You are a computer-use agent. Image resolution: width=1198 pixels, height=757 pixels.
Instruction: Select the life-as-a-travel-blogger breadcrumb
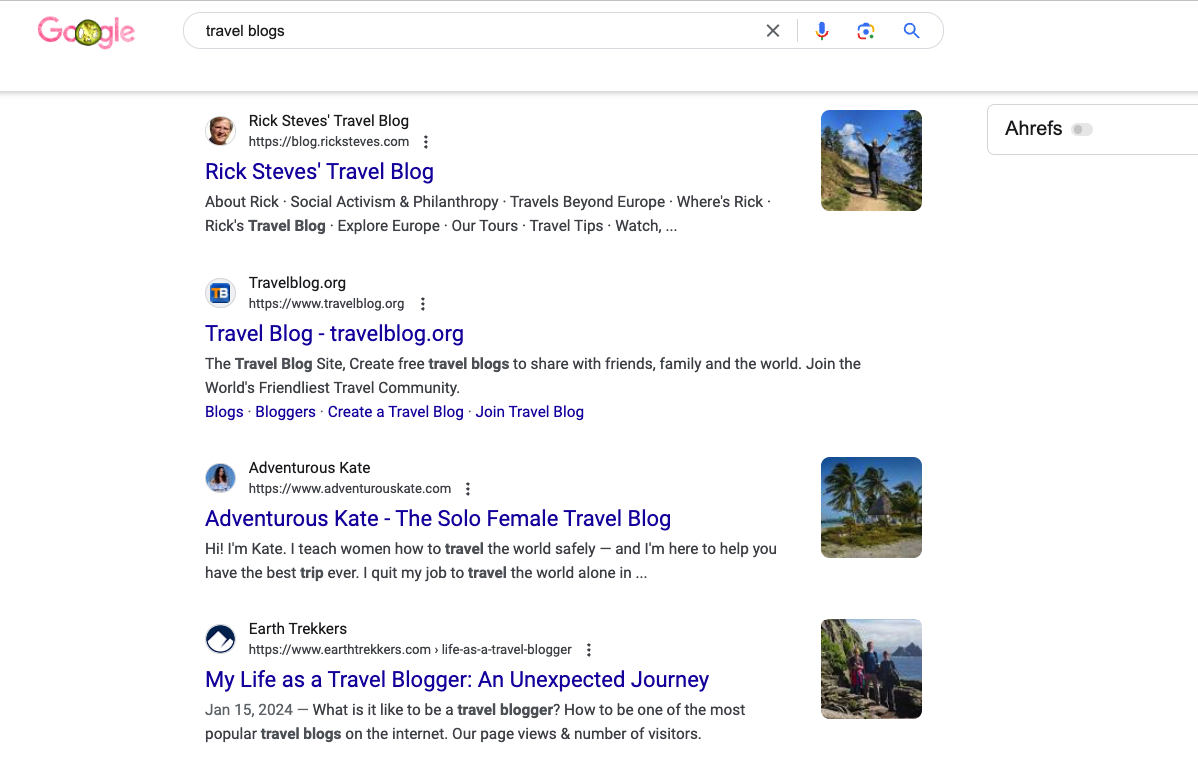pyautogui.click(x=507, y=649)
